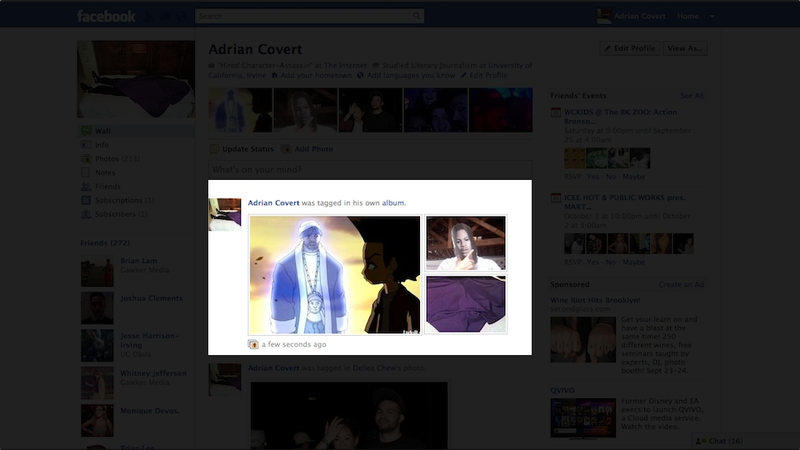Open account dropdown arrow in header
Viewport: 800px width, 450px height.
[712, 16]
